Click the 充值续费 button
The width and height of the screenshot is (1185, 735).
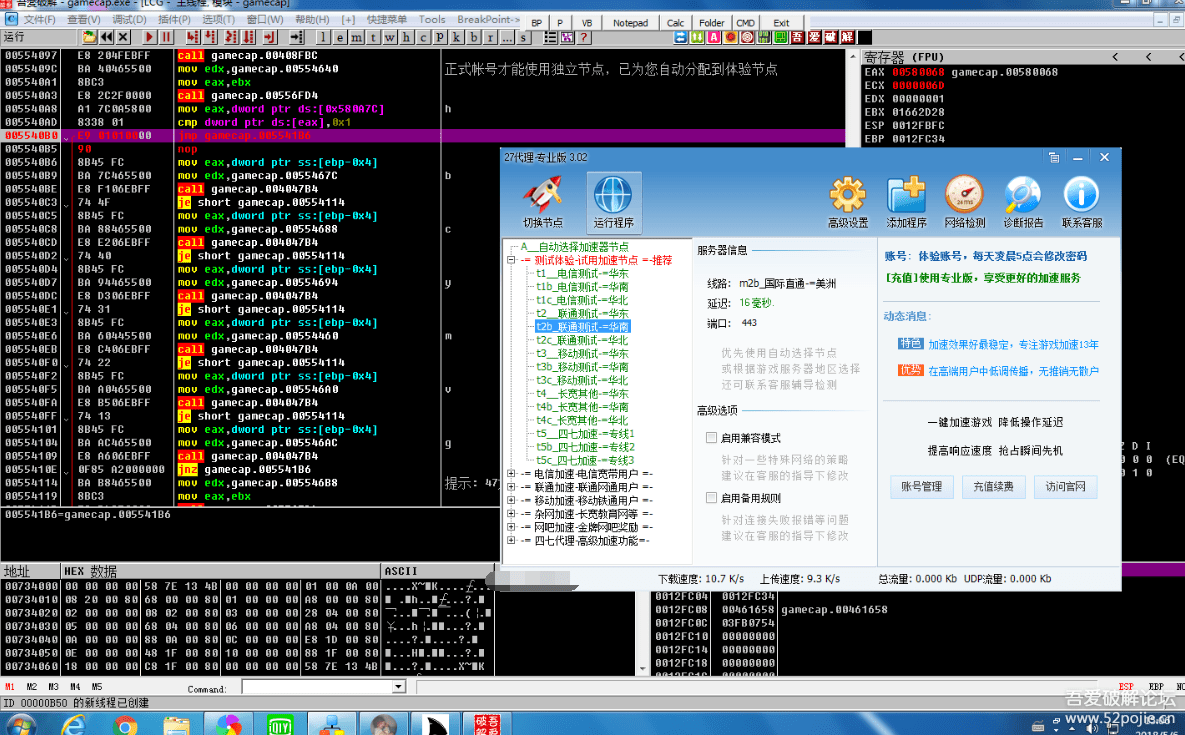[x=993, y=486]
